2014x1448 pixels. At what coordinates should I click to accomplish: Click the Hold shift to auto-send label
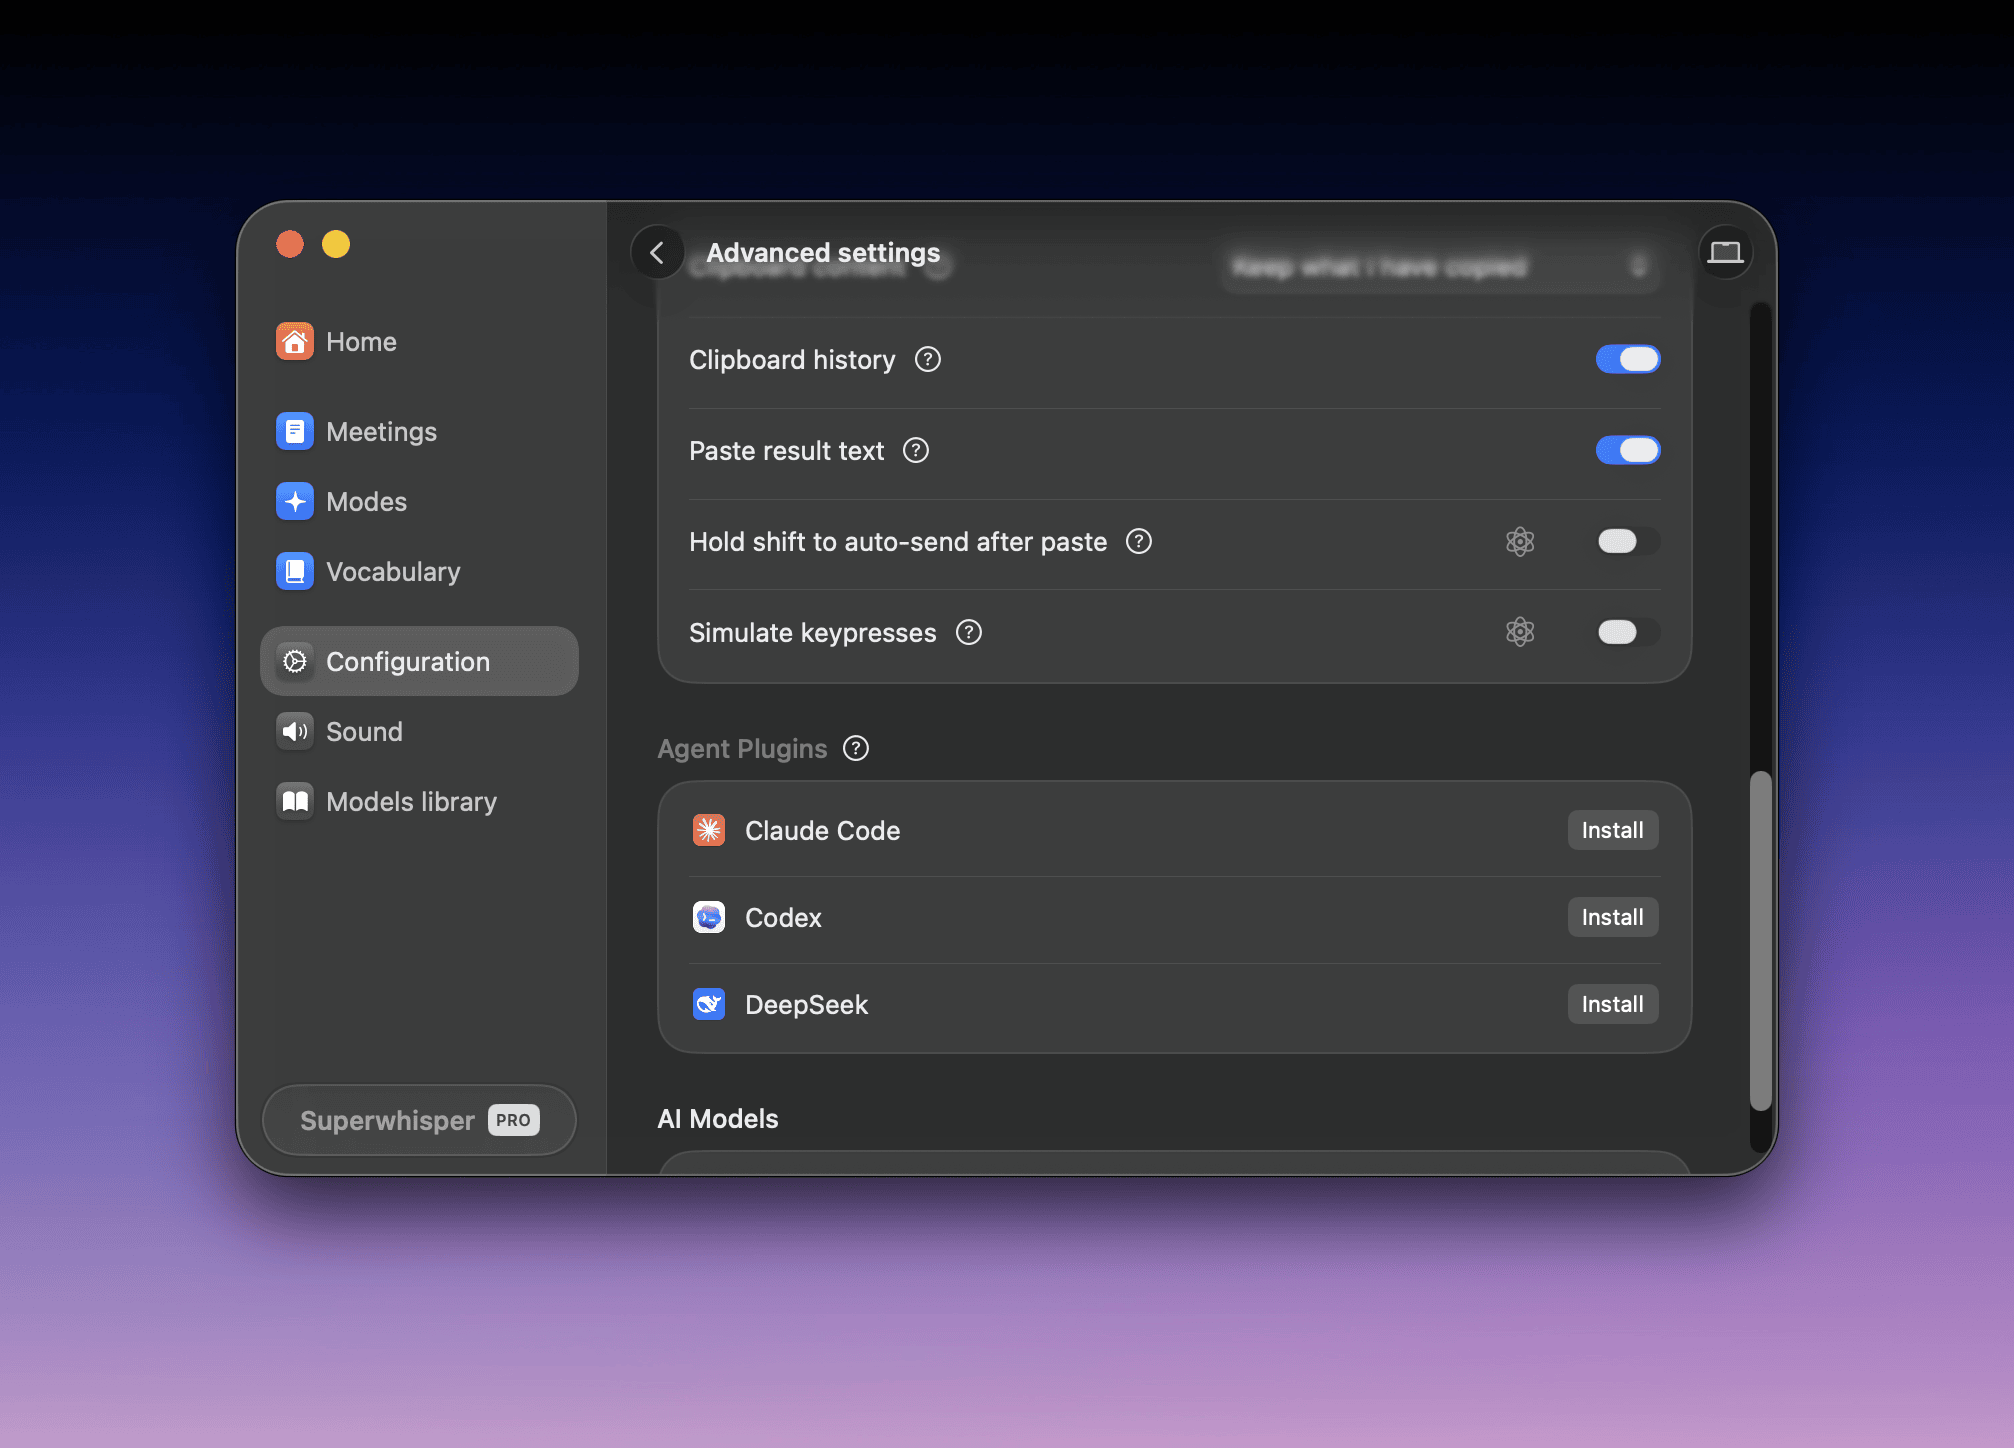[898, 542]
